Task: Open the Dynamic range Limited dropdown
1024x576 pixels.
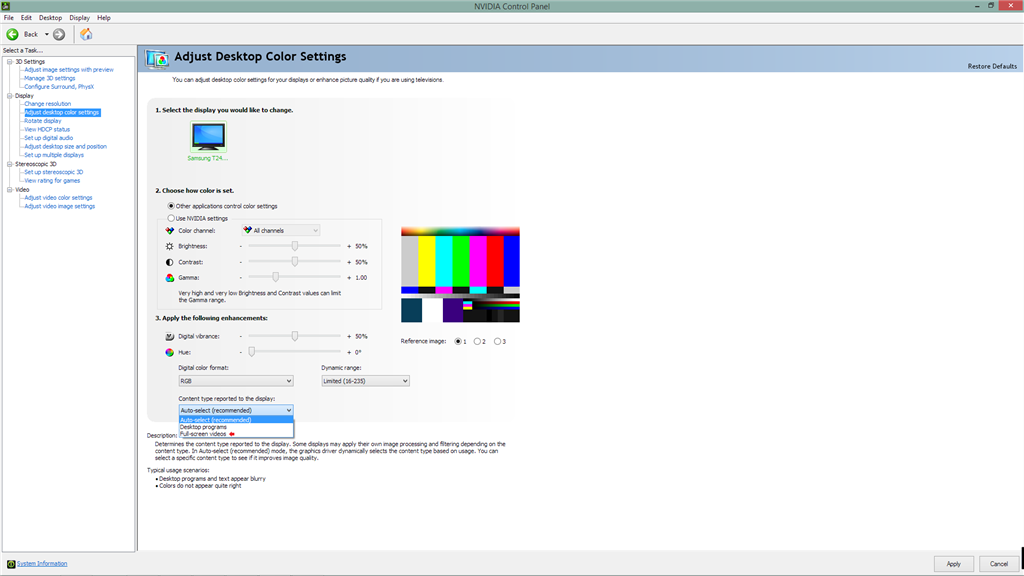Action: (365, 381)
